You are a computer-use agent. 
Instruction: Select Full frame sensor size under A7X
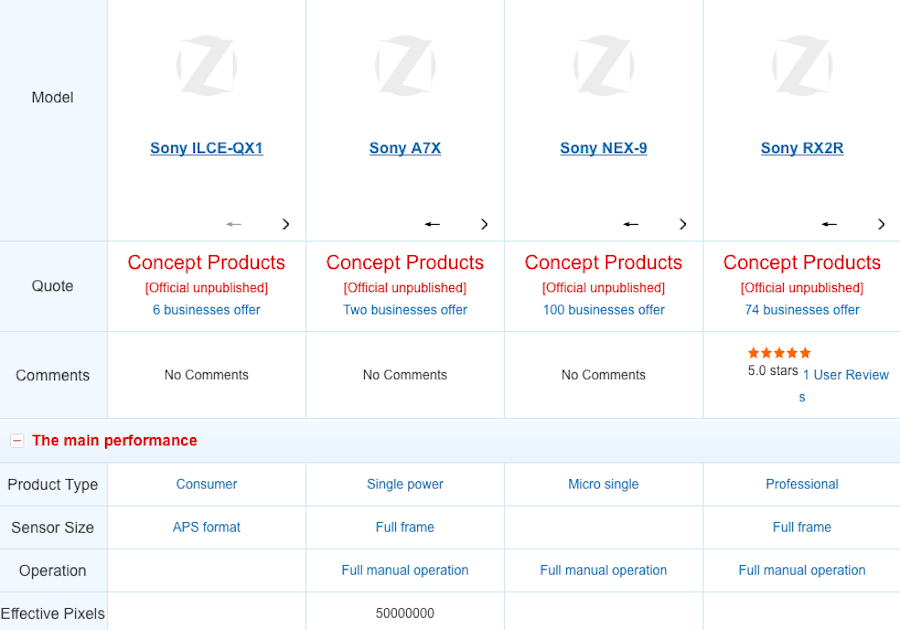click(405, 527)
